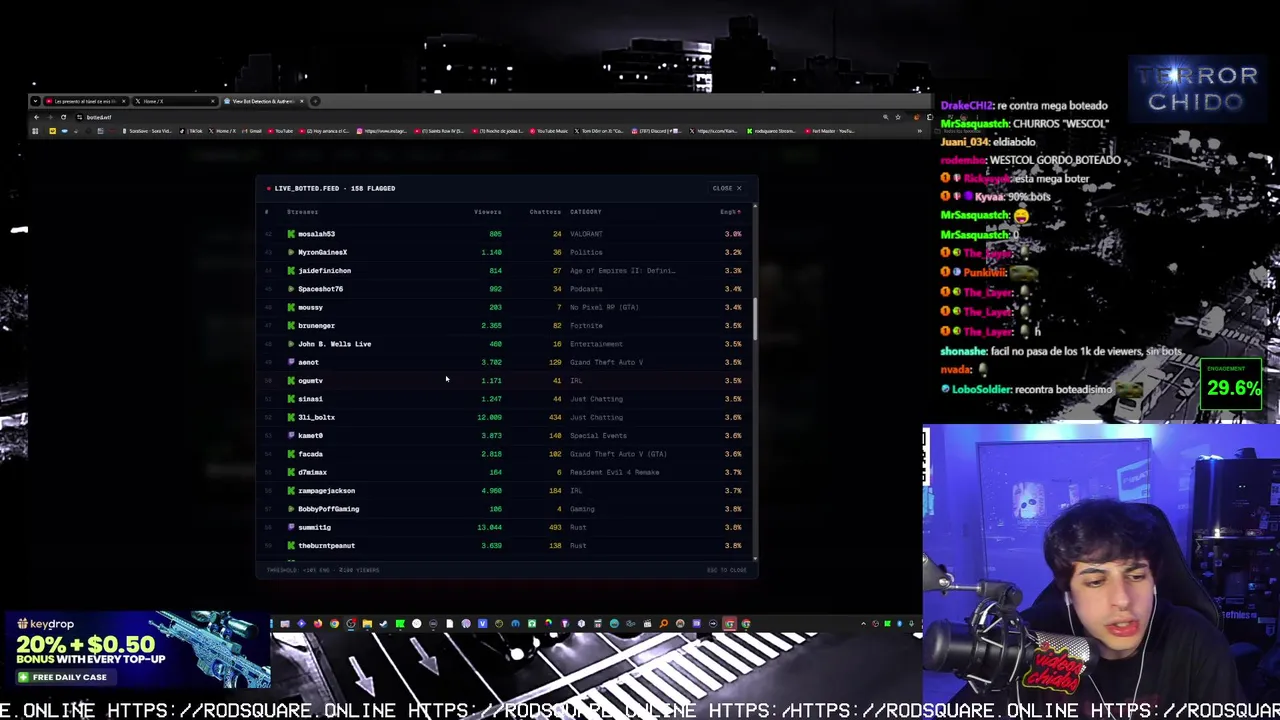Click aenot streamer name
The image size is (1280, 720).
click(x=308, y=362)
